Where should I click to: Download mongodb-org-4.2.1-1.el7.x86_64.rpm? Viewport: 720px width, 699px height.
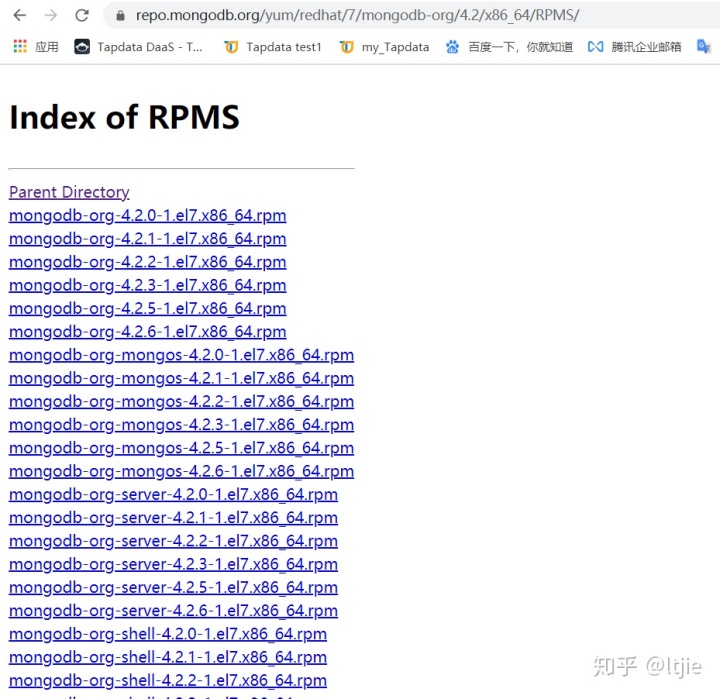147,239
